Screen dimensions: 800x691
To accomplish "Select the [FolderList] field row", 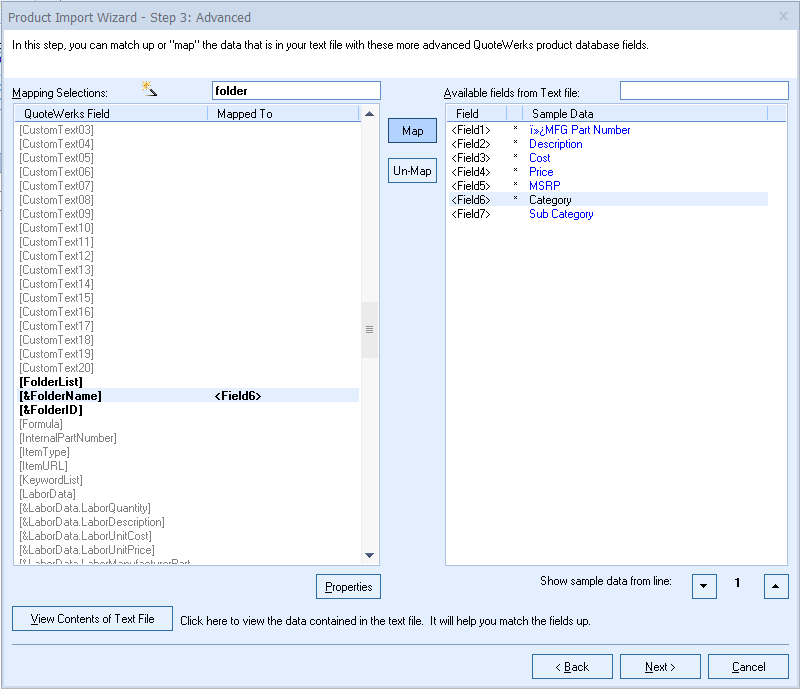I will (x=51, y=382).
